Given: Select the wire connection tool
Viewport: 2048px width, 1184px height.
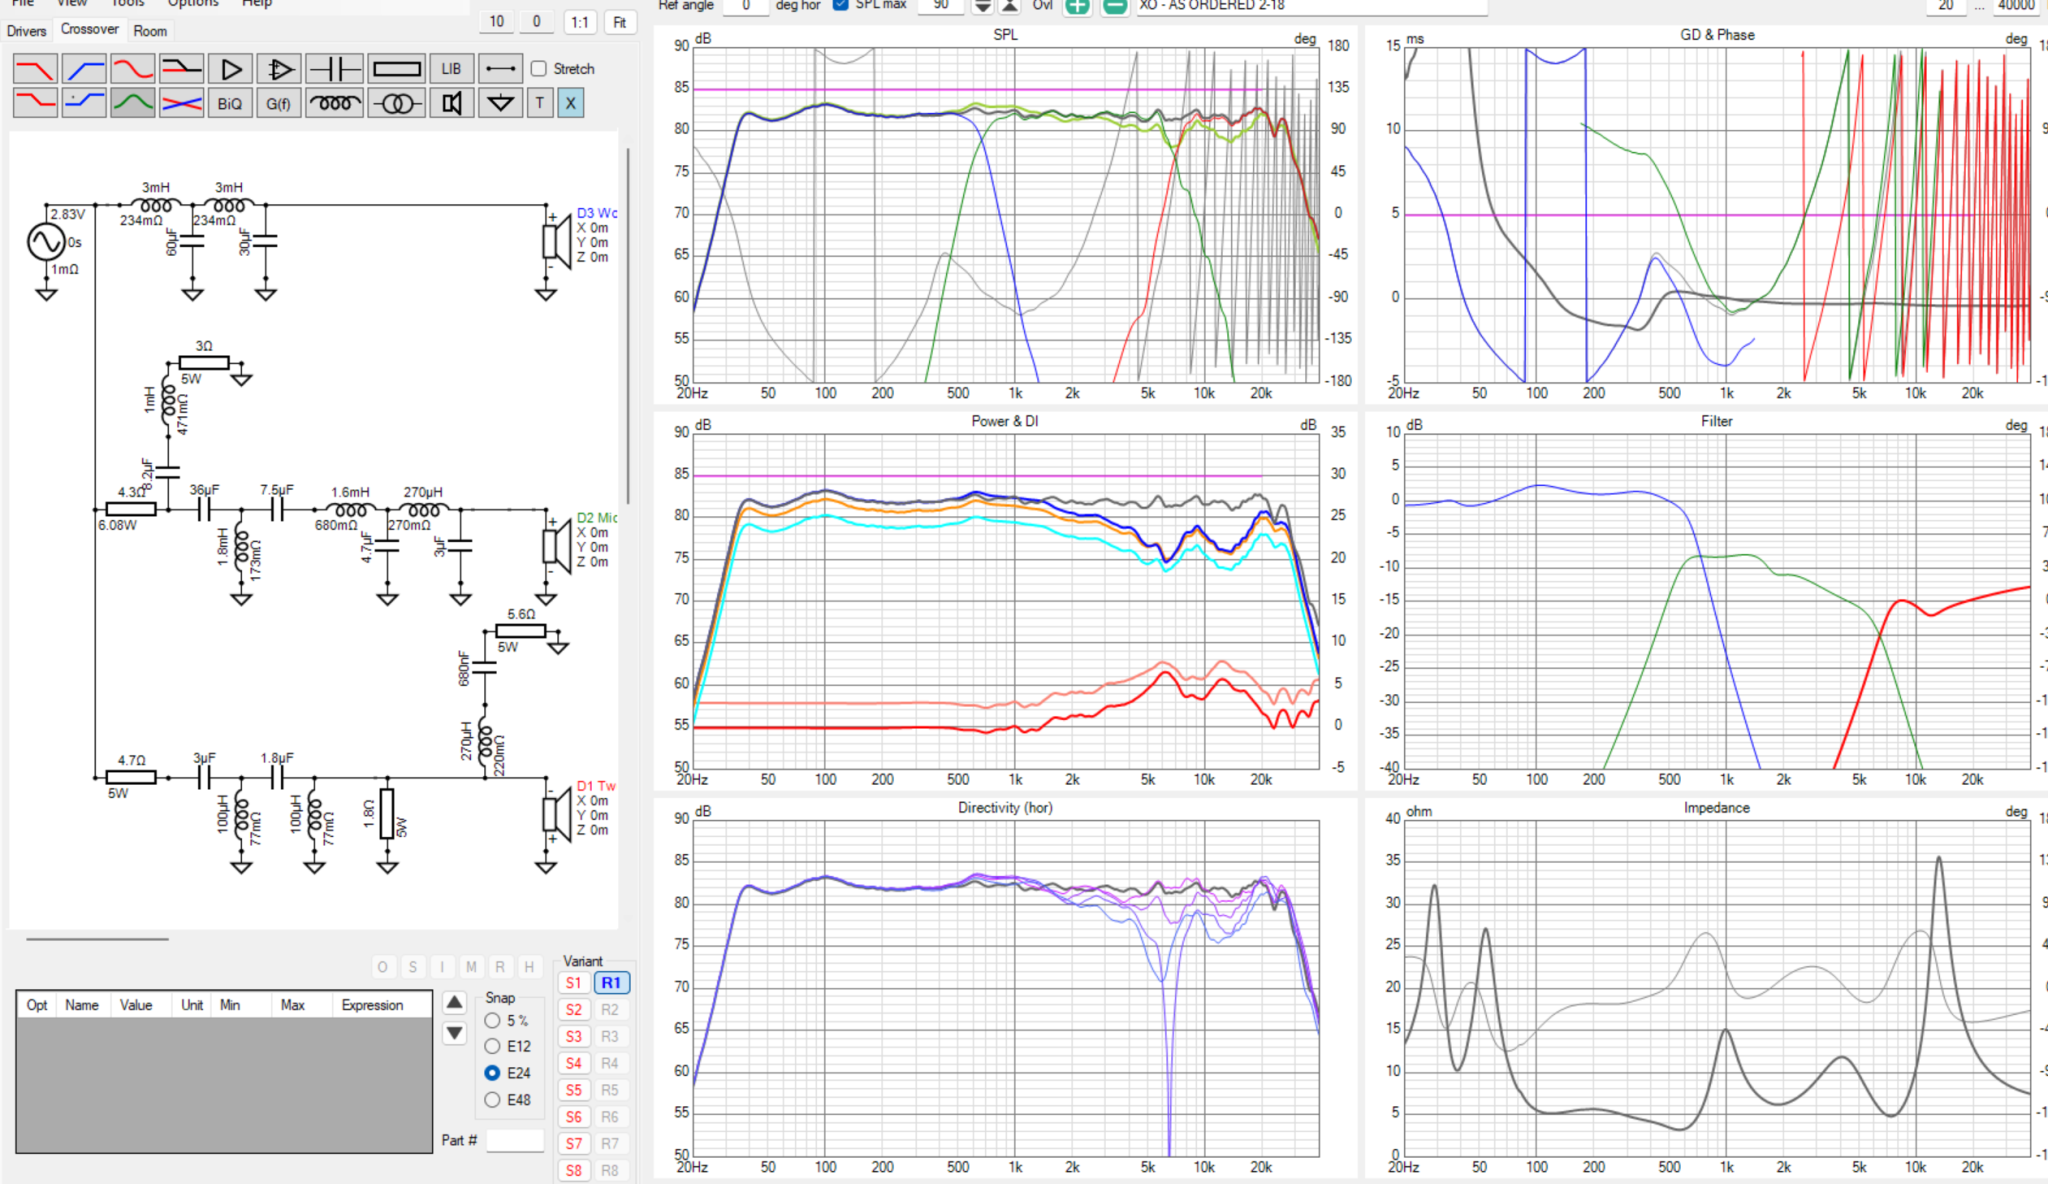Looking at the screenshot, I should [500, 69].
